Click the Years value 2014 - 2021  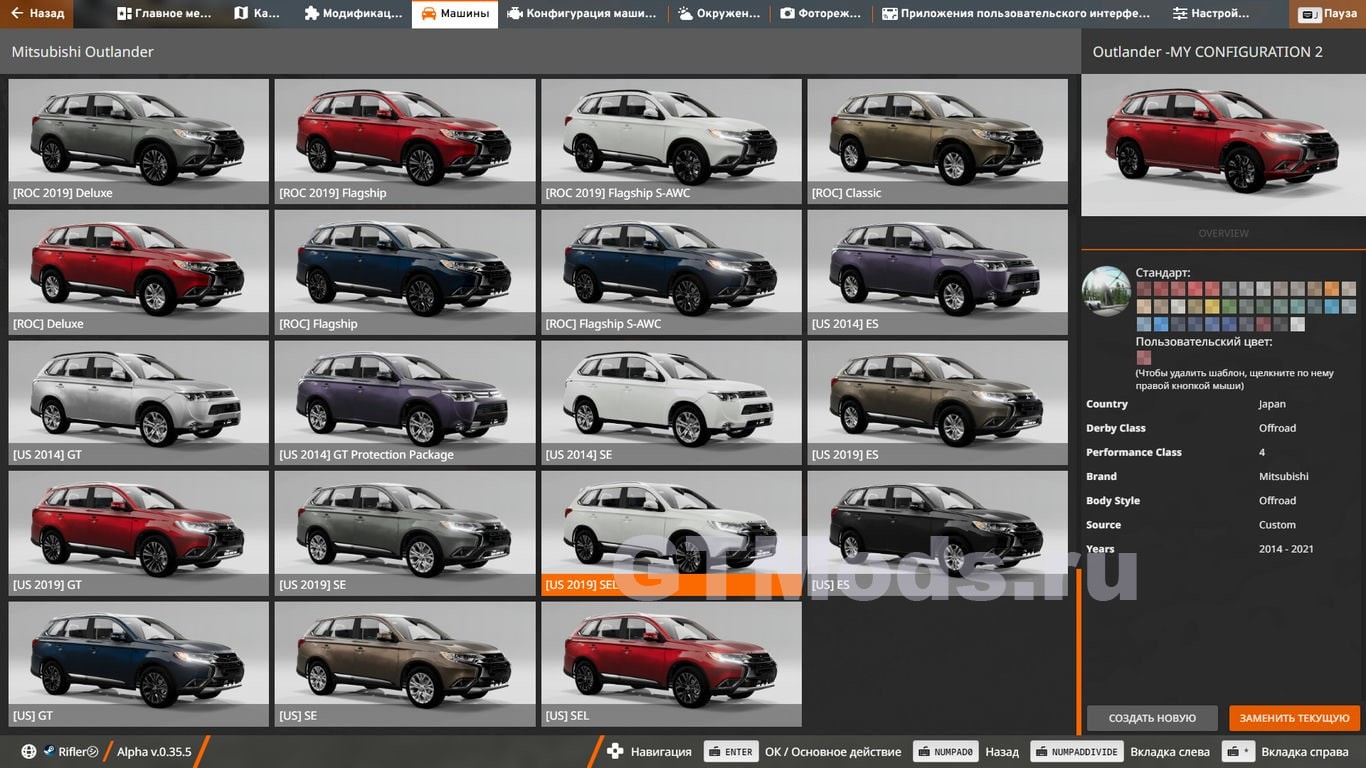[1286, 549]
